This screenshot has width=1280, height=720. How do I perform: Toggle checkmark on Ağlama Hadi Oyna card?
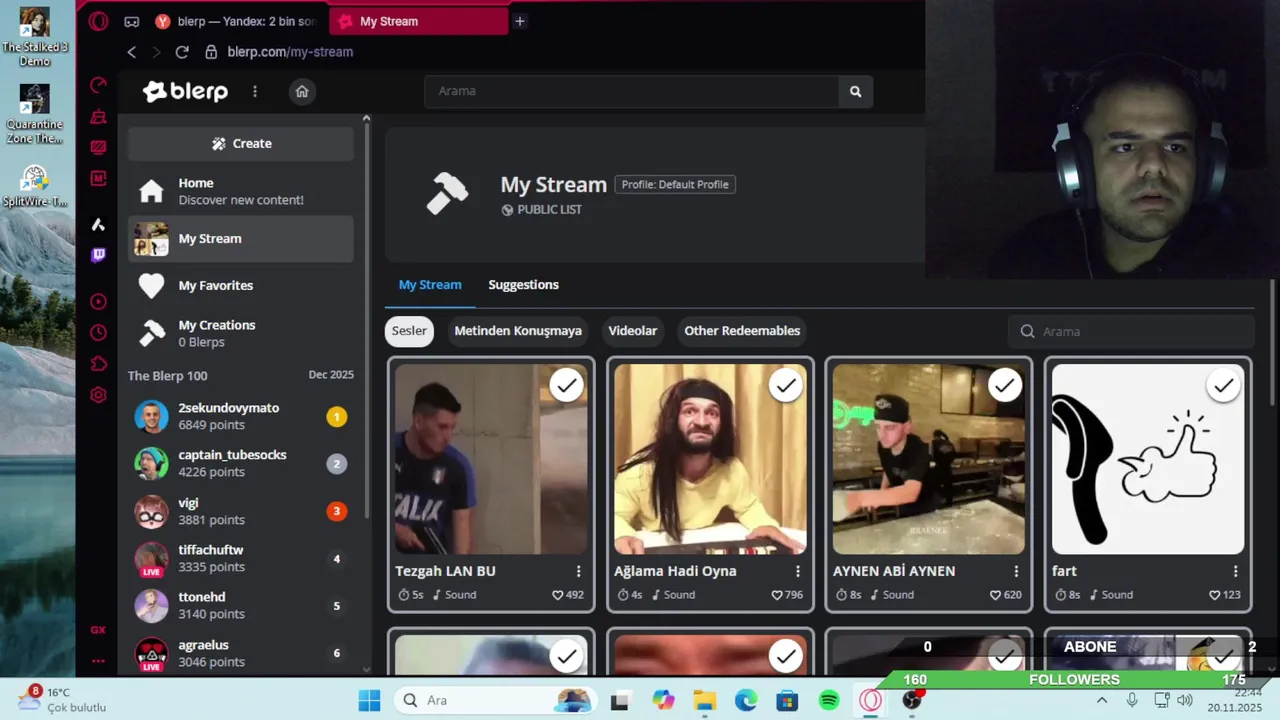[786, 385]
